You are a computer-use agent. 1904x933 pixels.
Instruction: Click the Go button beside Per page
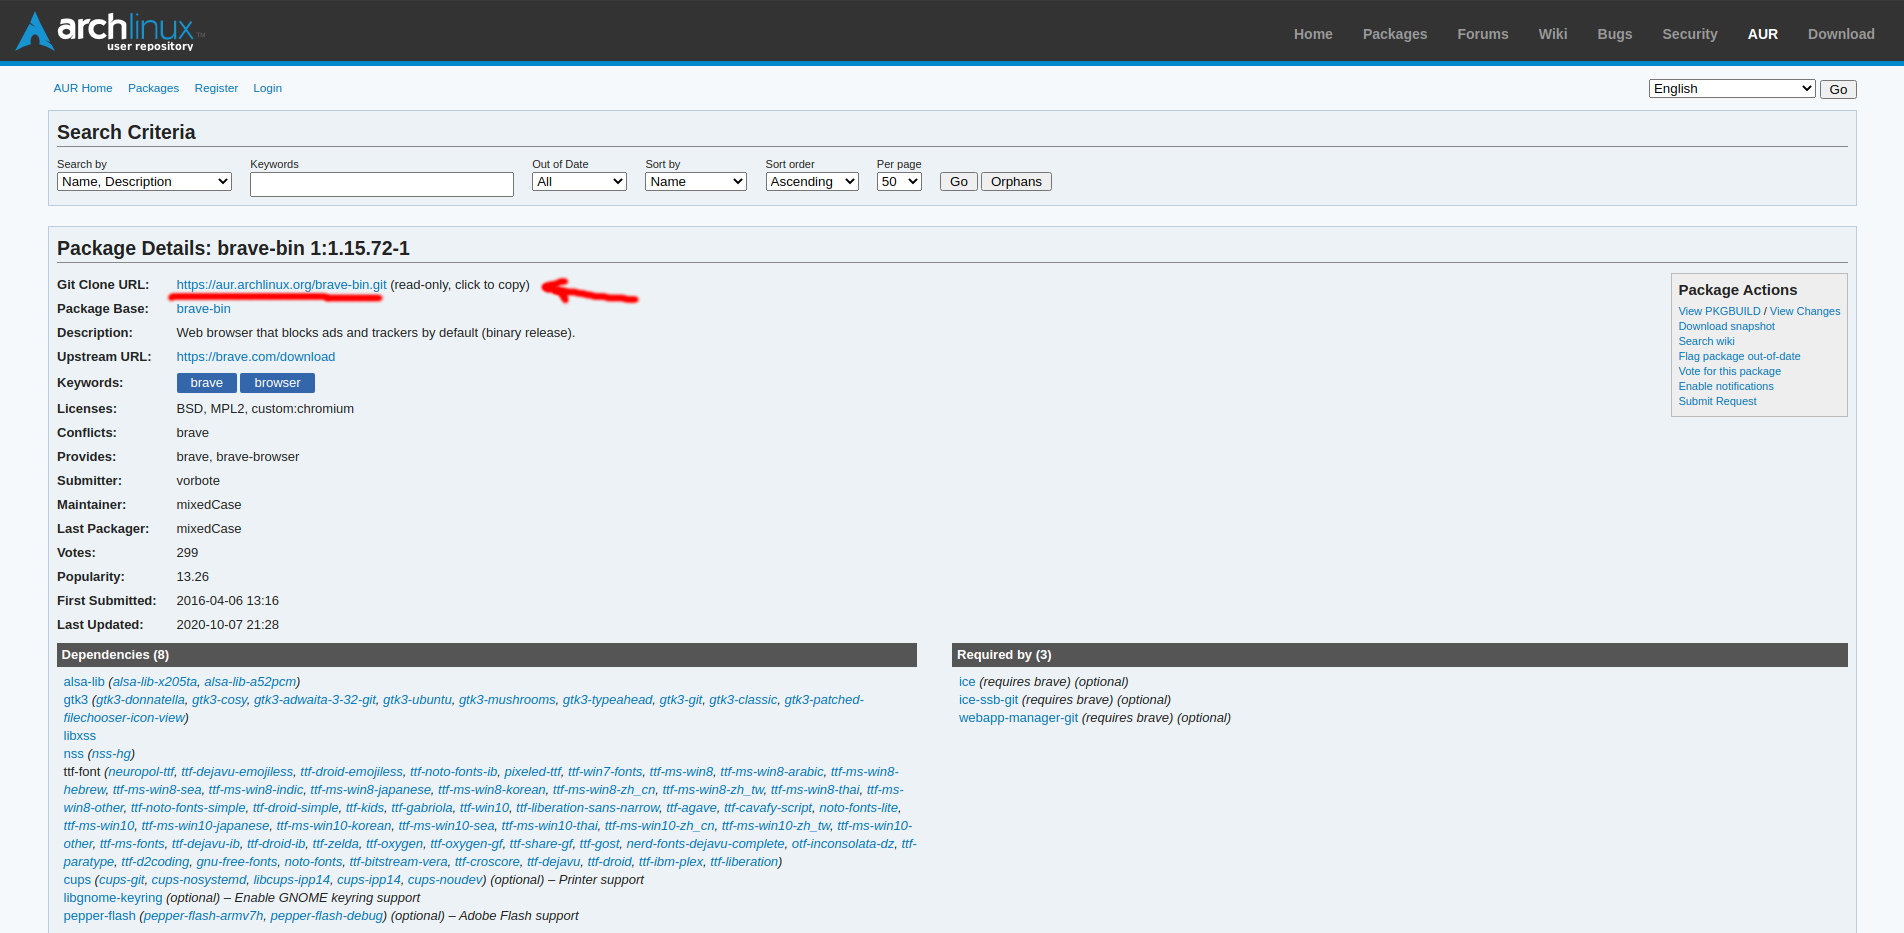coord(958,182)
